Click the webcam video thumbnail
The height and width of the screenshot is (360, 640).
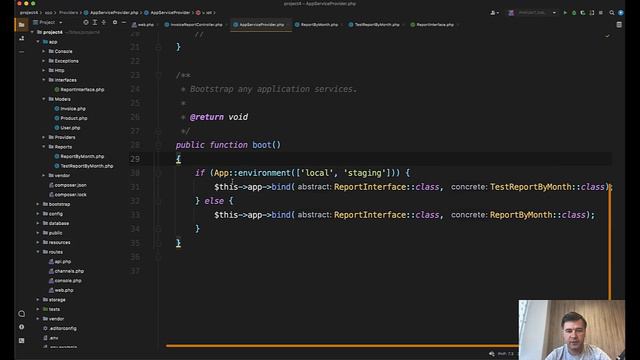571,330
